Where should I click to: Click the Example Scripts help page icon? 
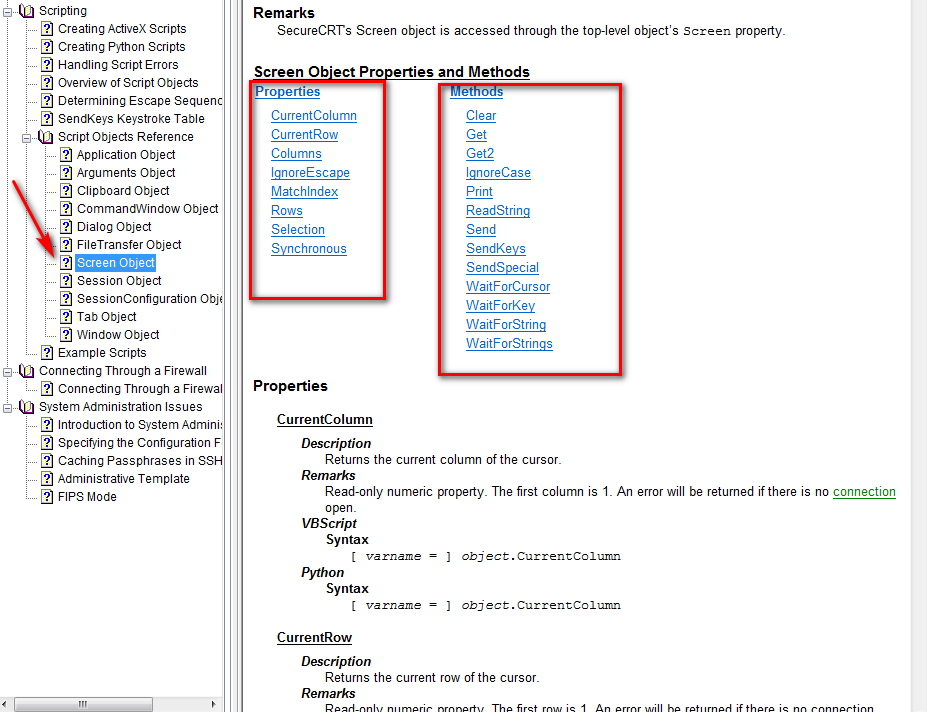click(x=46, y=352)
